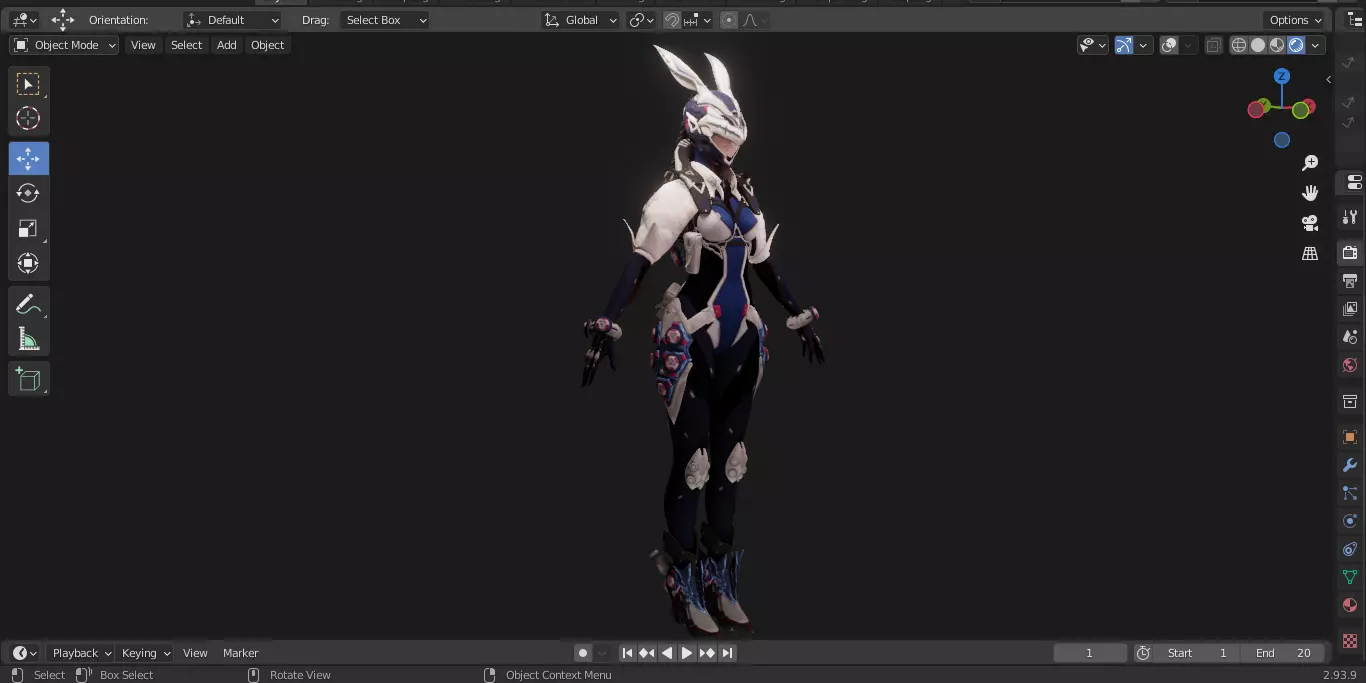Open the Object properties orange square tab

point(1350,437)
